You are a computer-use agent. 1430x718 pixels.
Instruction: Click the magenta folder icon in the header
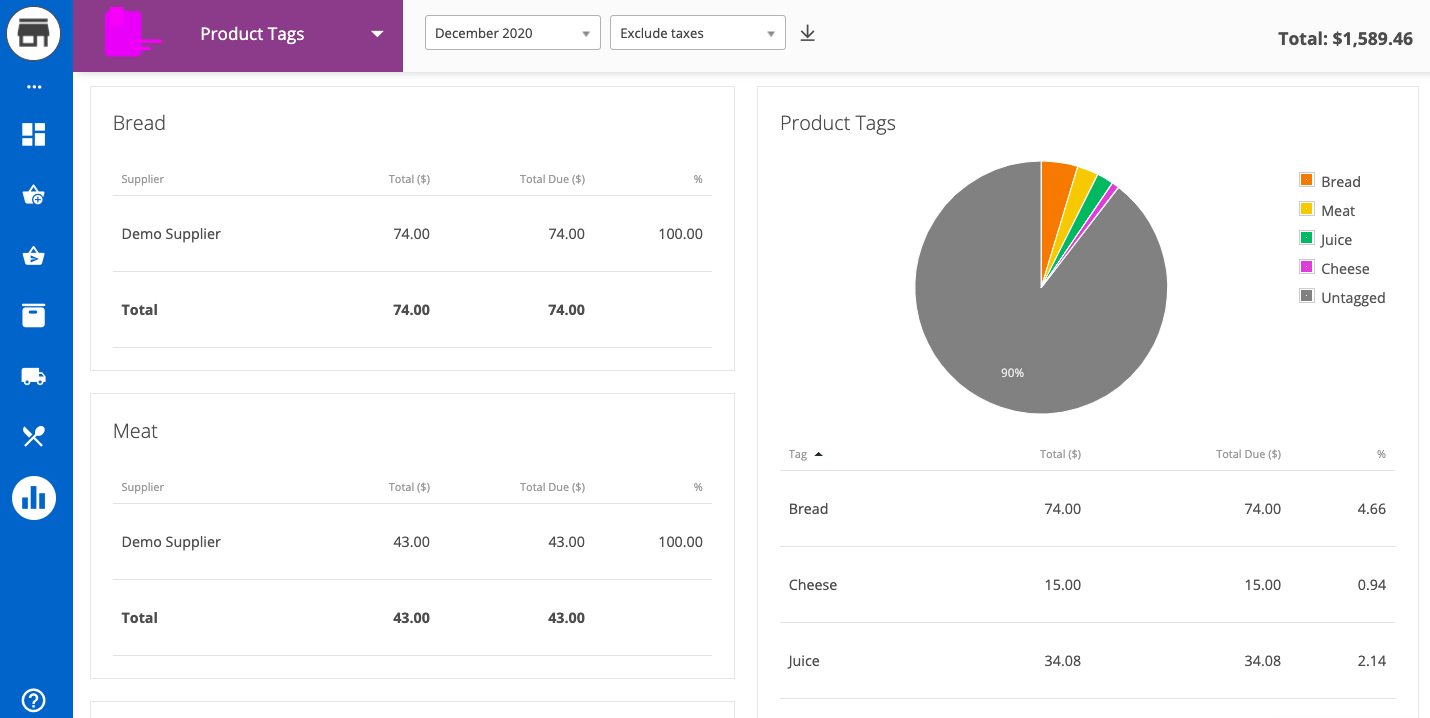(134, 33)
